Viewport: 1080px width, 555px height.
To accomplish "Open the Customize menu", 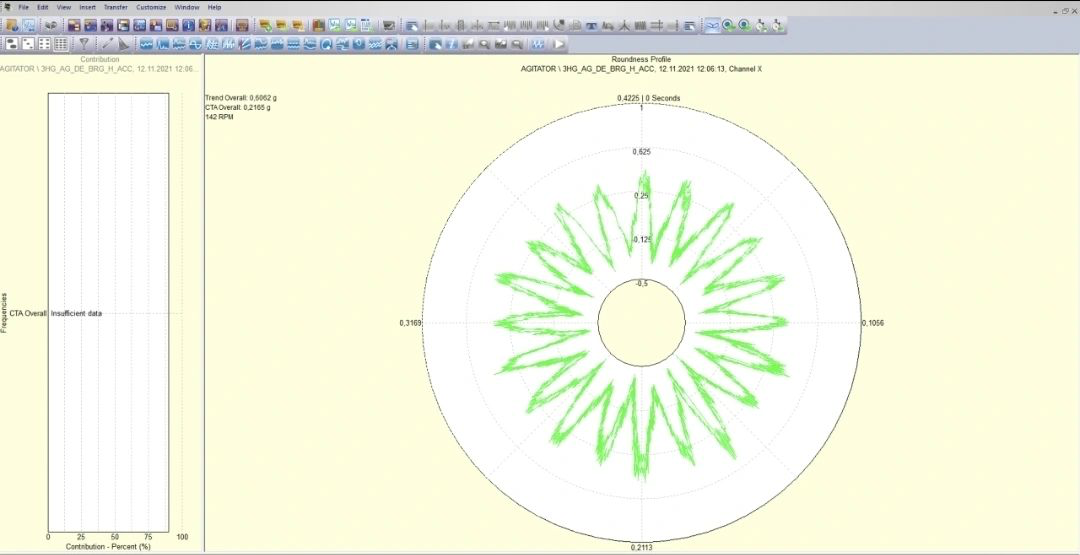I will coord(151,8).
